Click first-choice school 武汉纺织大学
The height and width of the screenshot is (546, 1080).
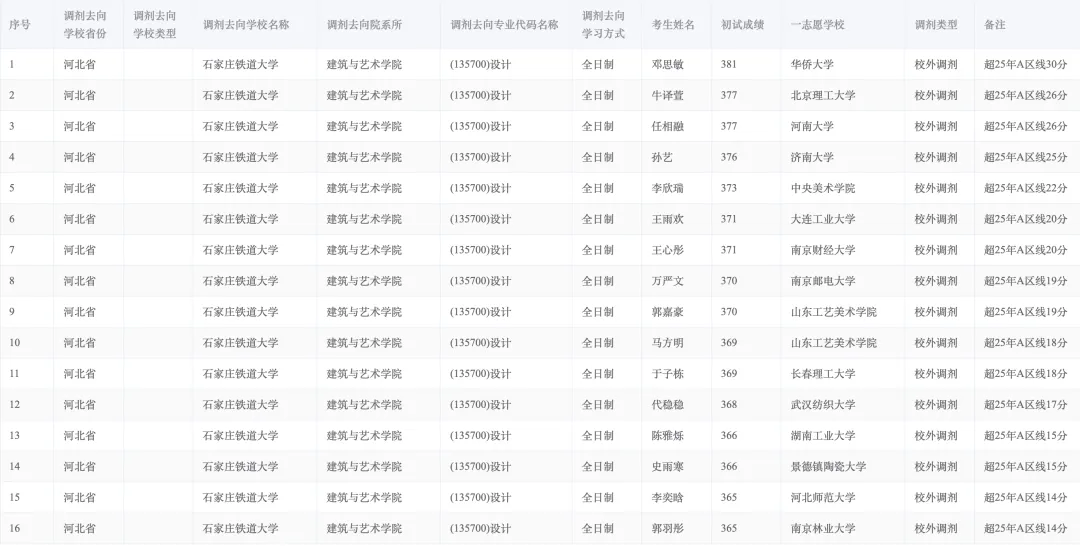click(x=823, y=406)
